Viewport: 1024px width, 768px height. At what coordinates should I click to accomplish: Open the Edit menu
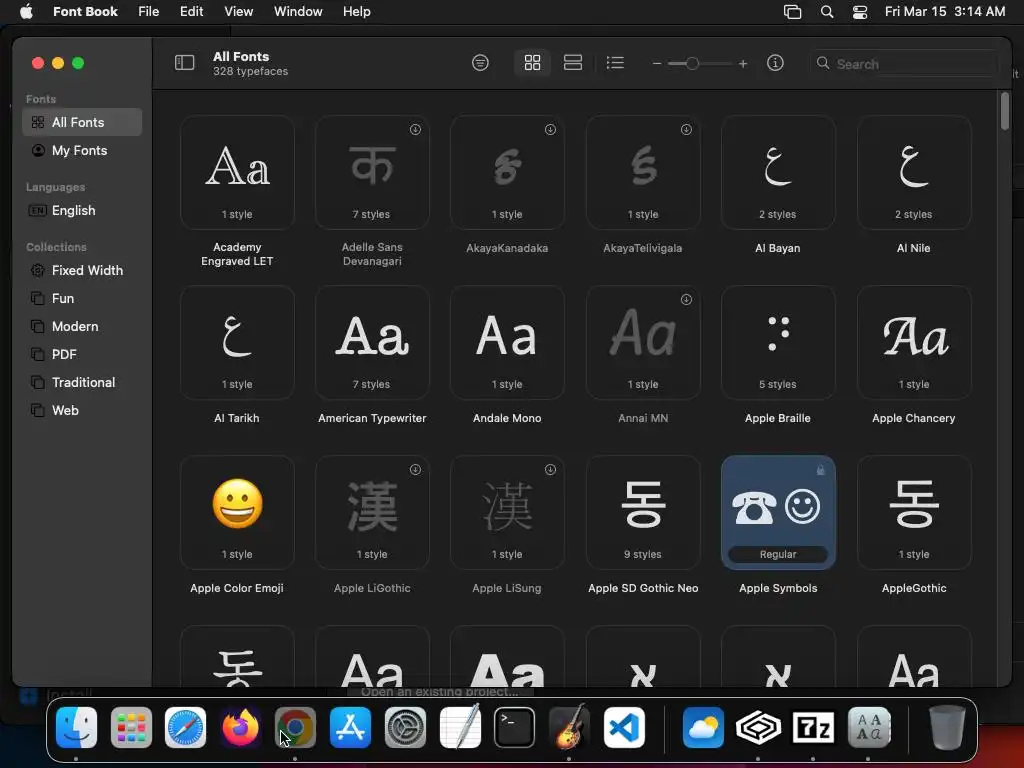coord(191,11)
